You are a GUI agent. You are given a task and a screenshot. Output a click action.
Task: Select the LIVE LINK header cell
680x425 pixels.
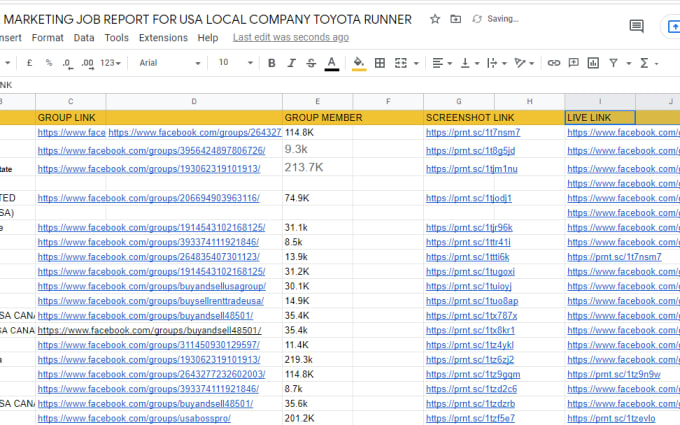[600, 118]
